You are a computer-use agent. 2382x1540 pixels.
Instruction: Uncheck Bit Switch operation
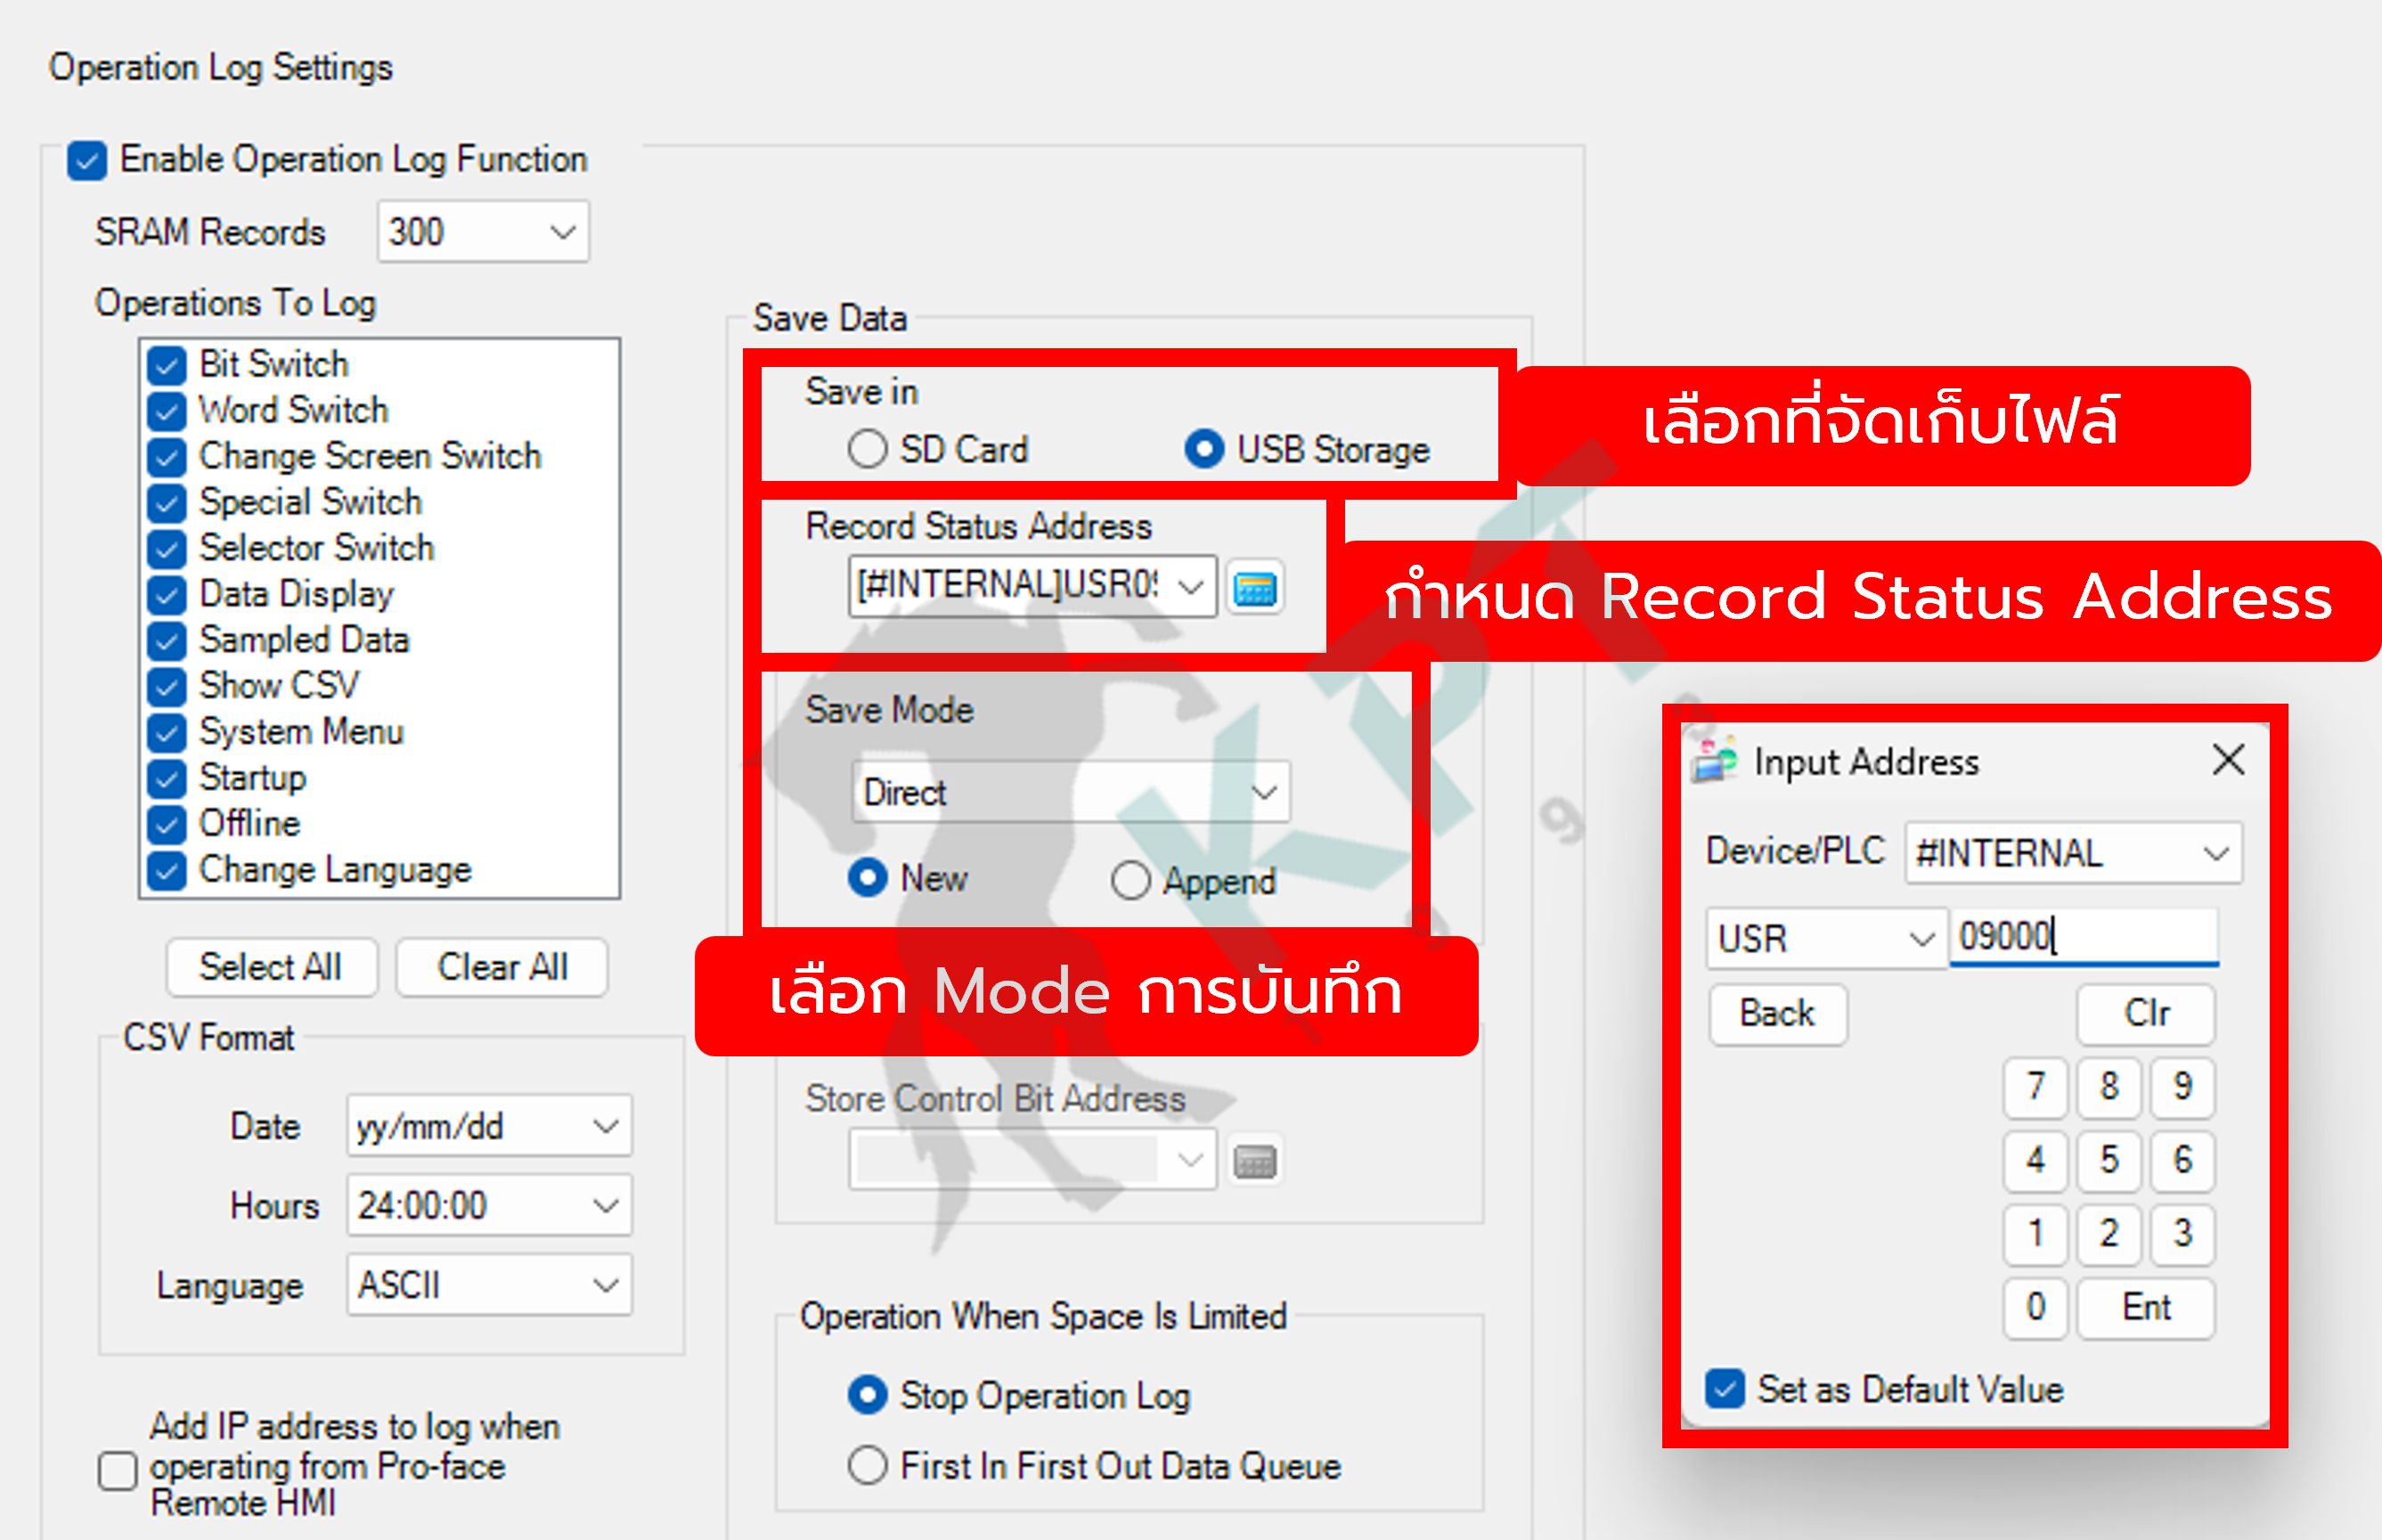pos(166,365)
